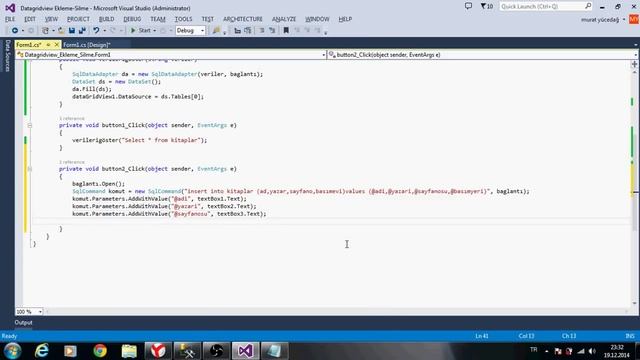This screenshot has width=640, height=360.
Task: Click the decrease indent toolbar icon
Action: [237, 31]
